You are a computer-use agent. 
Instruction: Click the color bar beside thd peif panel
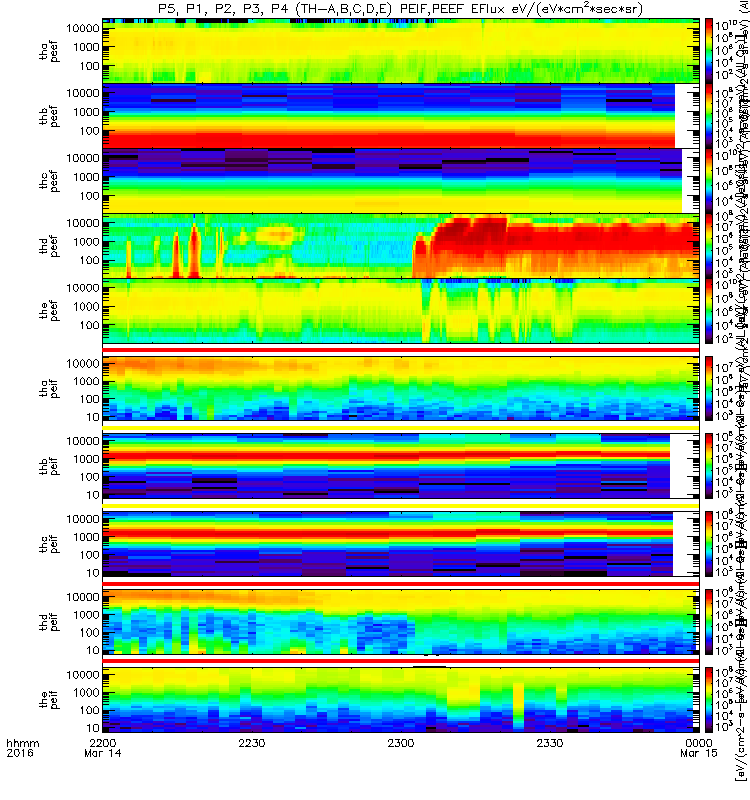709,621
